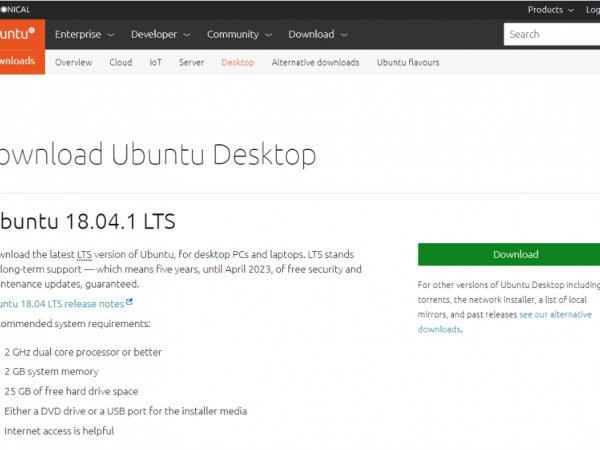This screenshot has width=600, height=450.
Task: Open the Products menu at top right
Action: (x=550, y=9)
